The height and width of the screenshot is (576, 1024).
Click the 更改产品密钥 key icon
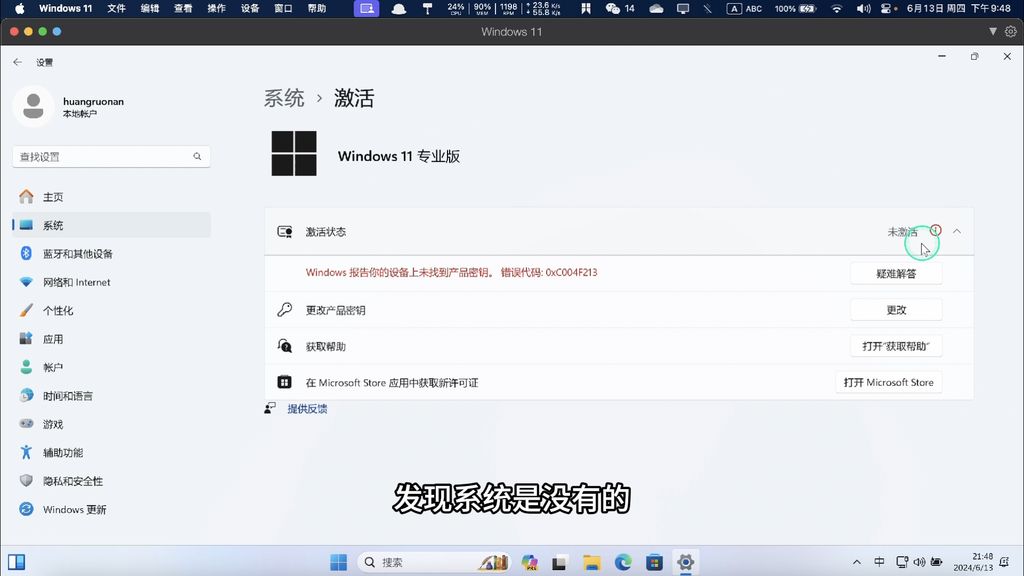click(285, 310)
